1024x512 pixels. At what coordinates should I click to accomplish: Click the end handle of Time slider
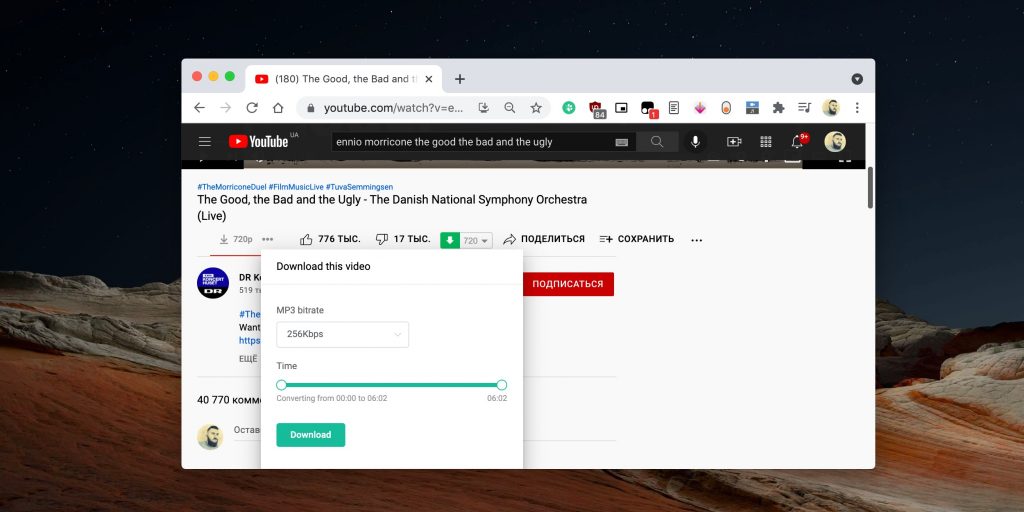pos(502,385)
